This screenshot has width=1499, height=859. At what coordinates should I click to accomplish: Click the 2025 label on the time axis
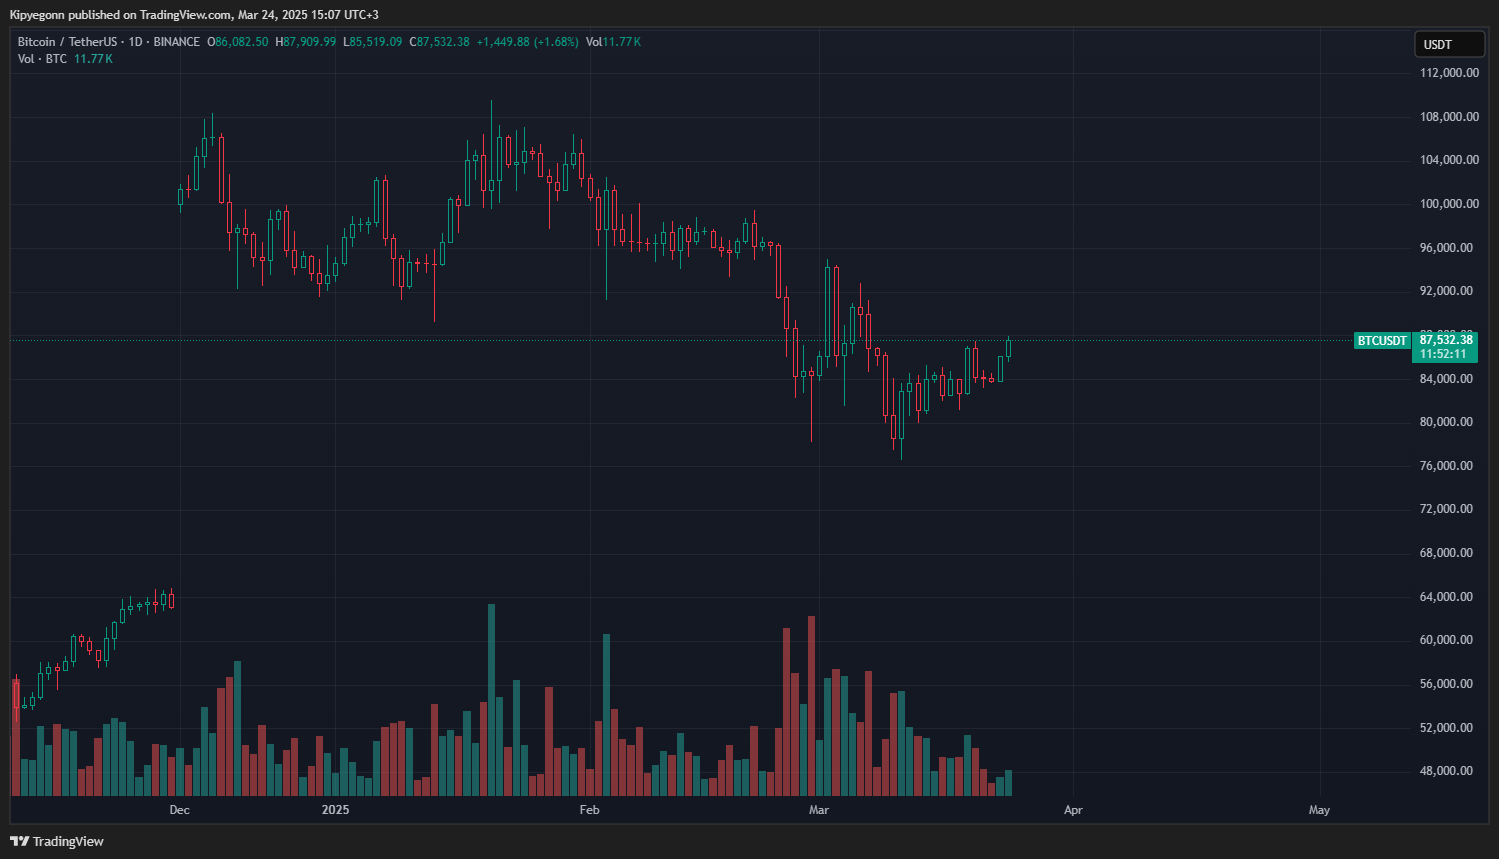336,810
